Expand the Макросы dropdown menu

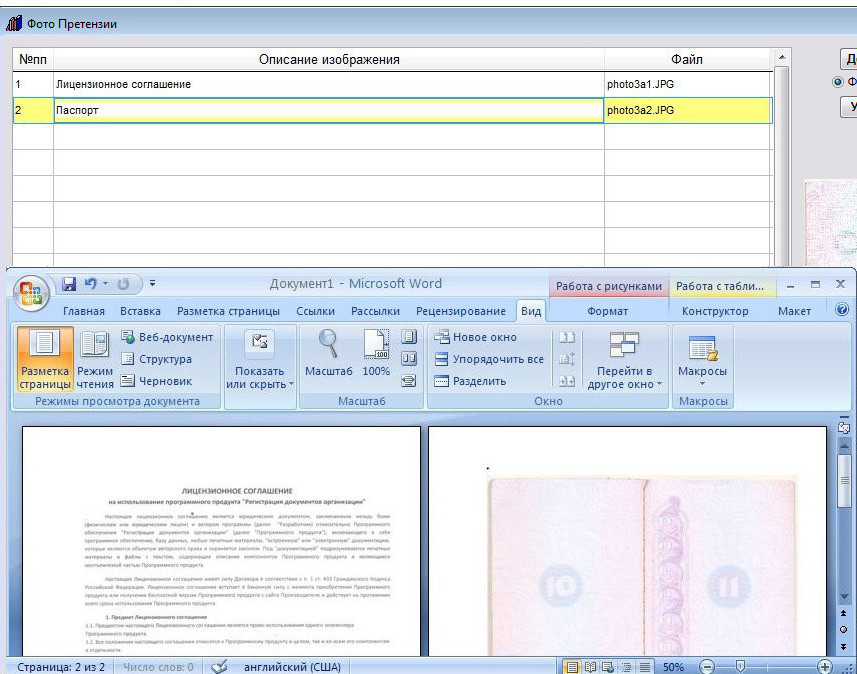(x=703, y=360)
